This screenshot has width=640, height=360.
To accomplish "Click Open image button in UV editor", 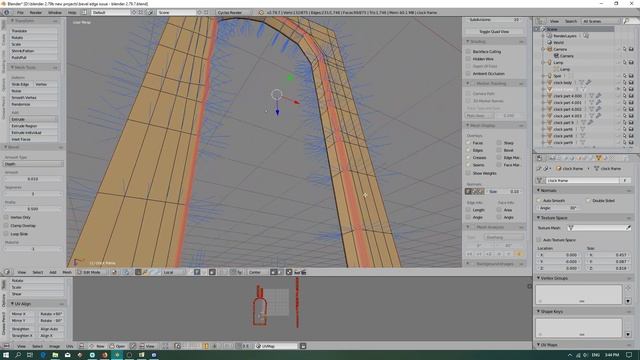I will [118, 346].
